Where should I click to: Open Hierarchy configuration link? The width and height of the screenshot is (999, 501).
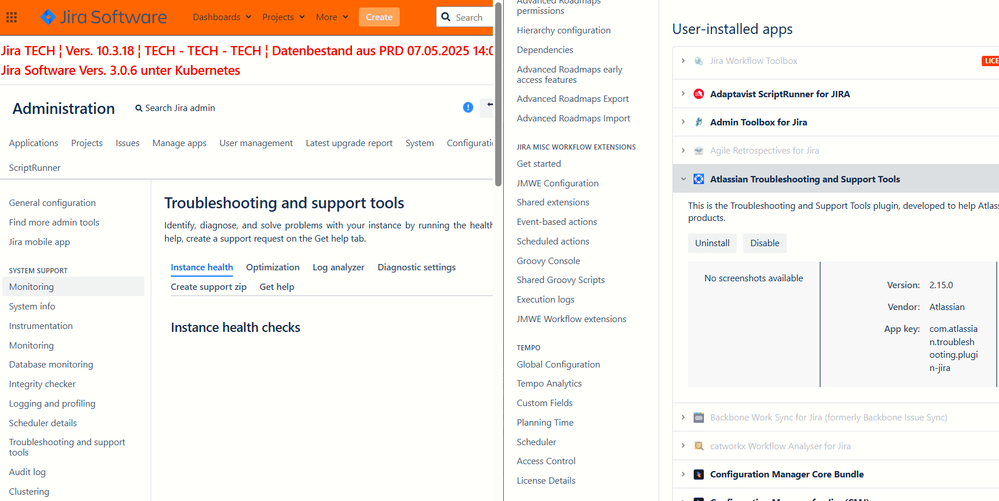tap(564, 30)
